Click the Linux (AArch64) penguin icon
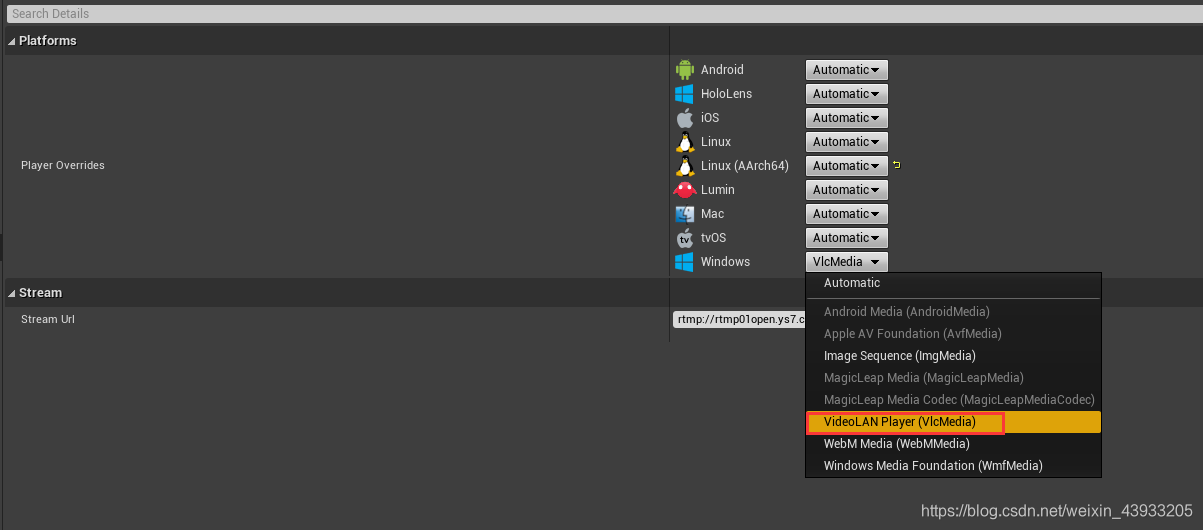Image resolution: width=1203 pixels, height=530 pixels. coord(684,166)
